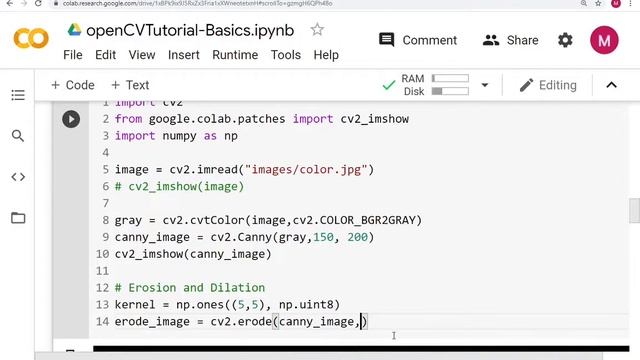Screen dimensions: 640x360
Task: Bookmark the page with the browser star
Action: (x=598, y=3)
